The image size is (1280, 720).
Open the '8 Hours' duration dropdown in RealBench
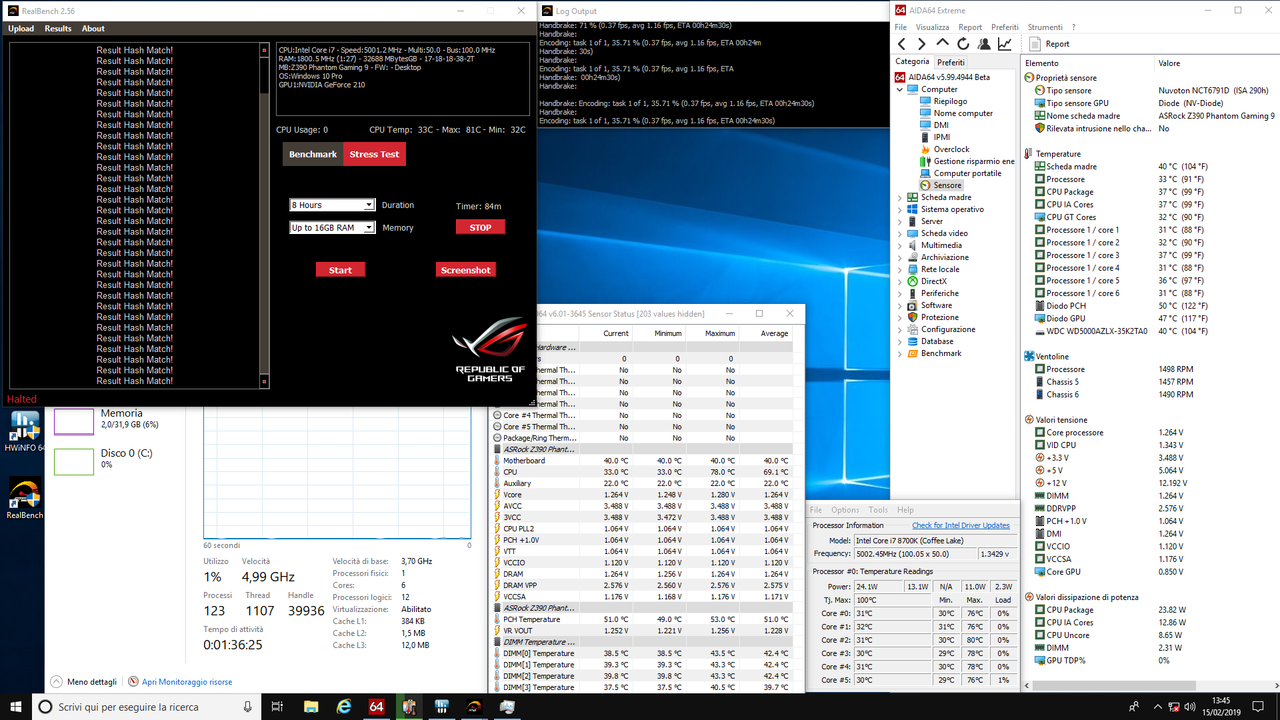tap(332, 205)
